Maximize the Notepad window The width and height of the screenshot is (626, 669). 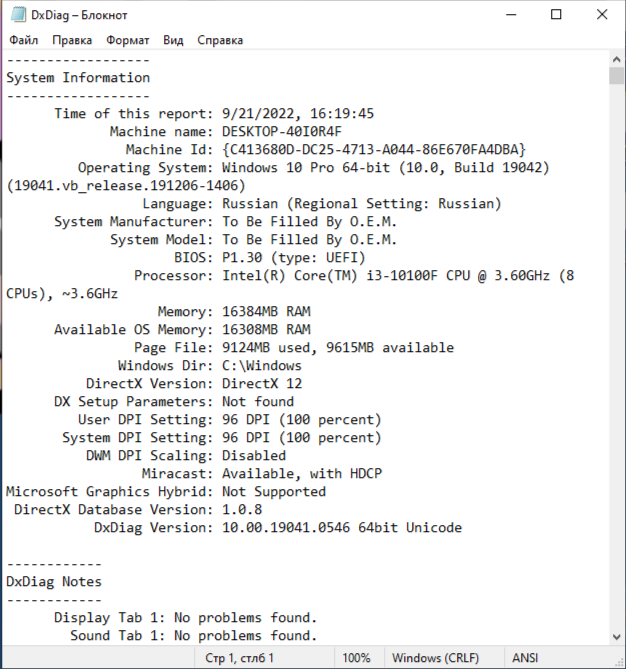click(556, 15)
